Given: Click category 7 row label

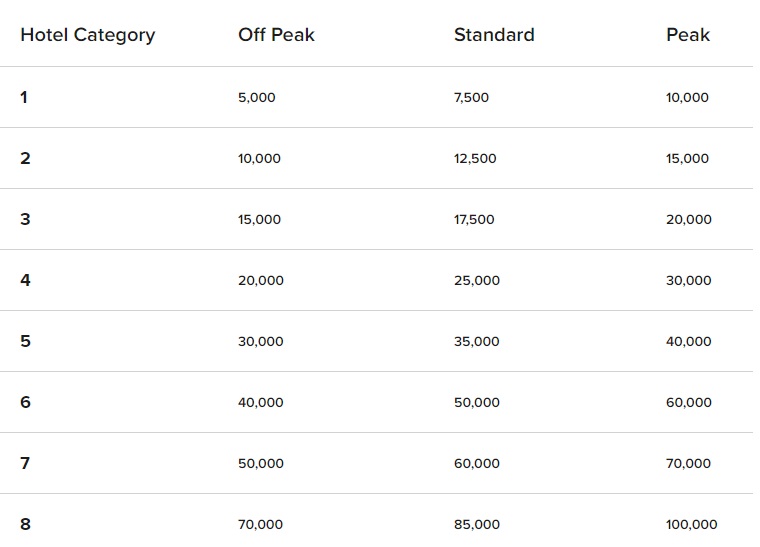Looking at the screenshot, I should click(x=25, y=464).
